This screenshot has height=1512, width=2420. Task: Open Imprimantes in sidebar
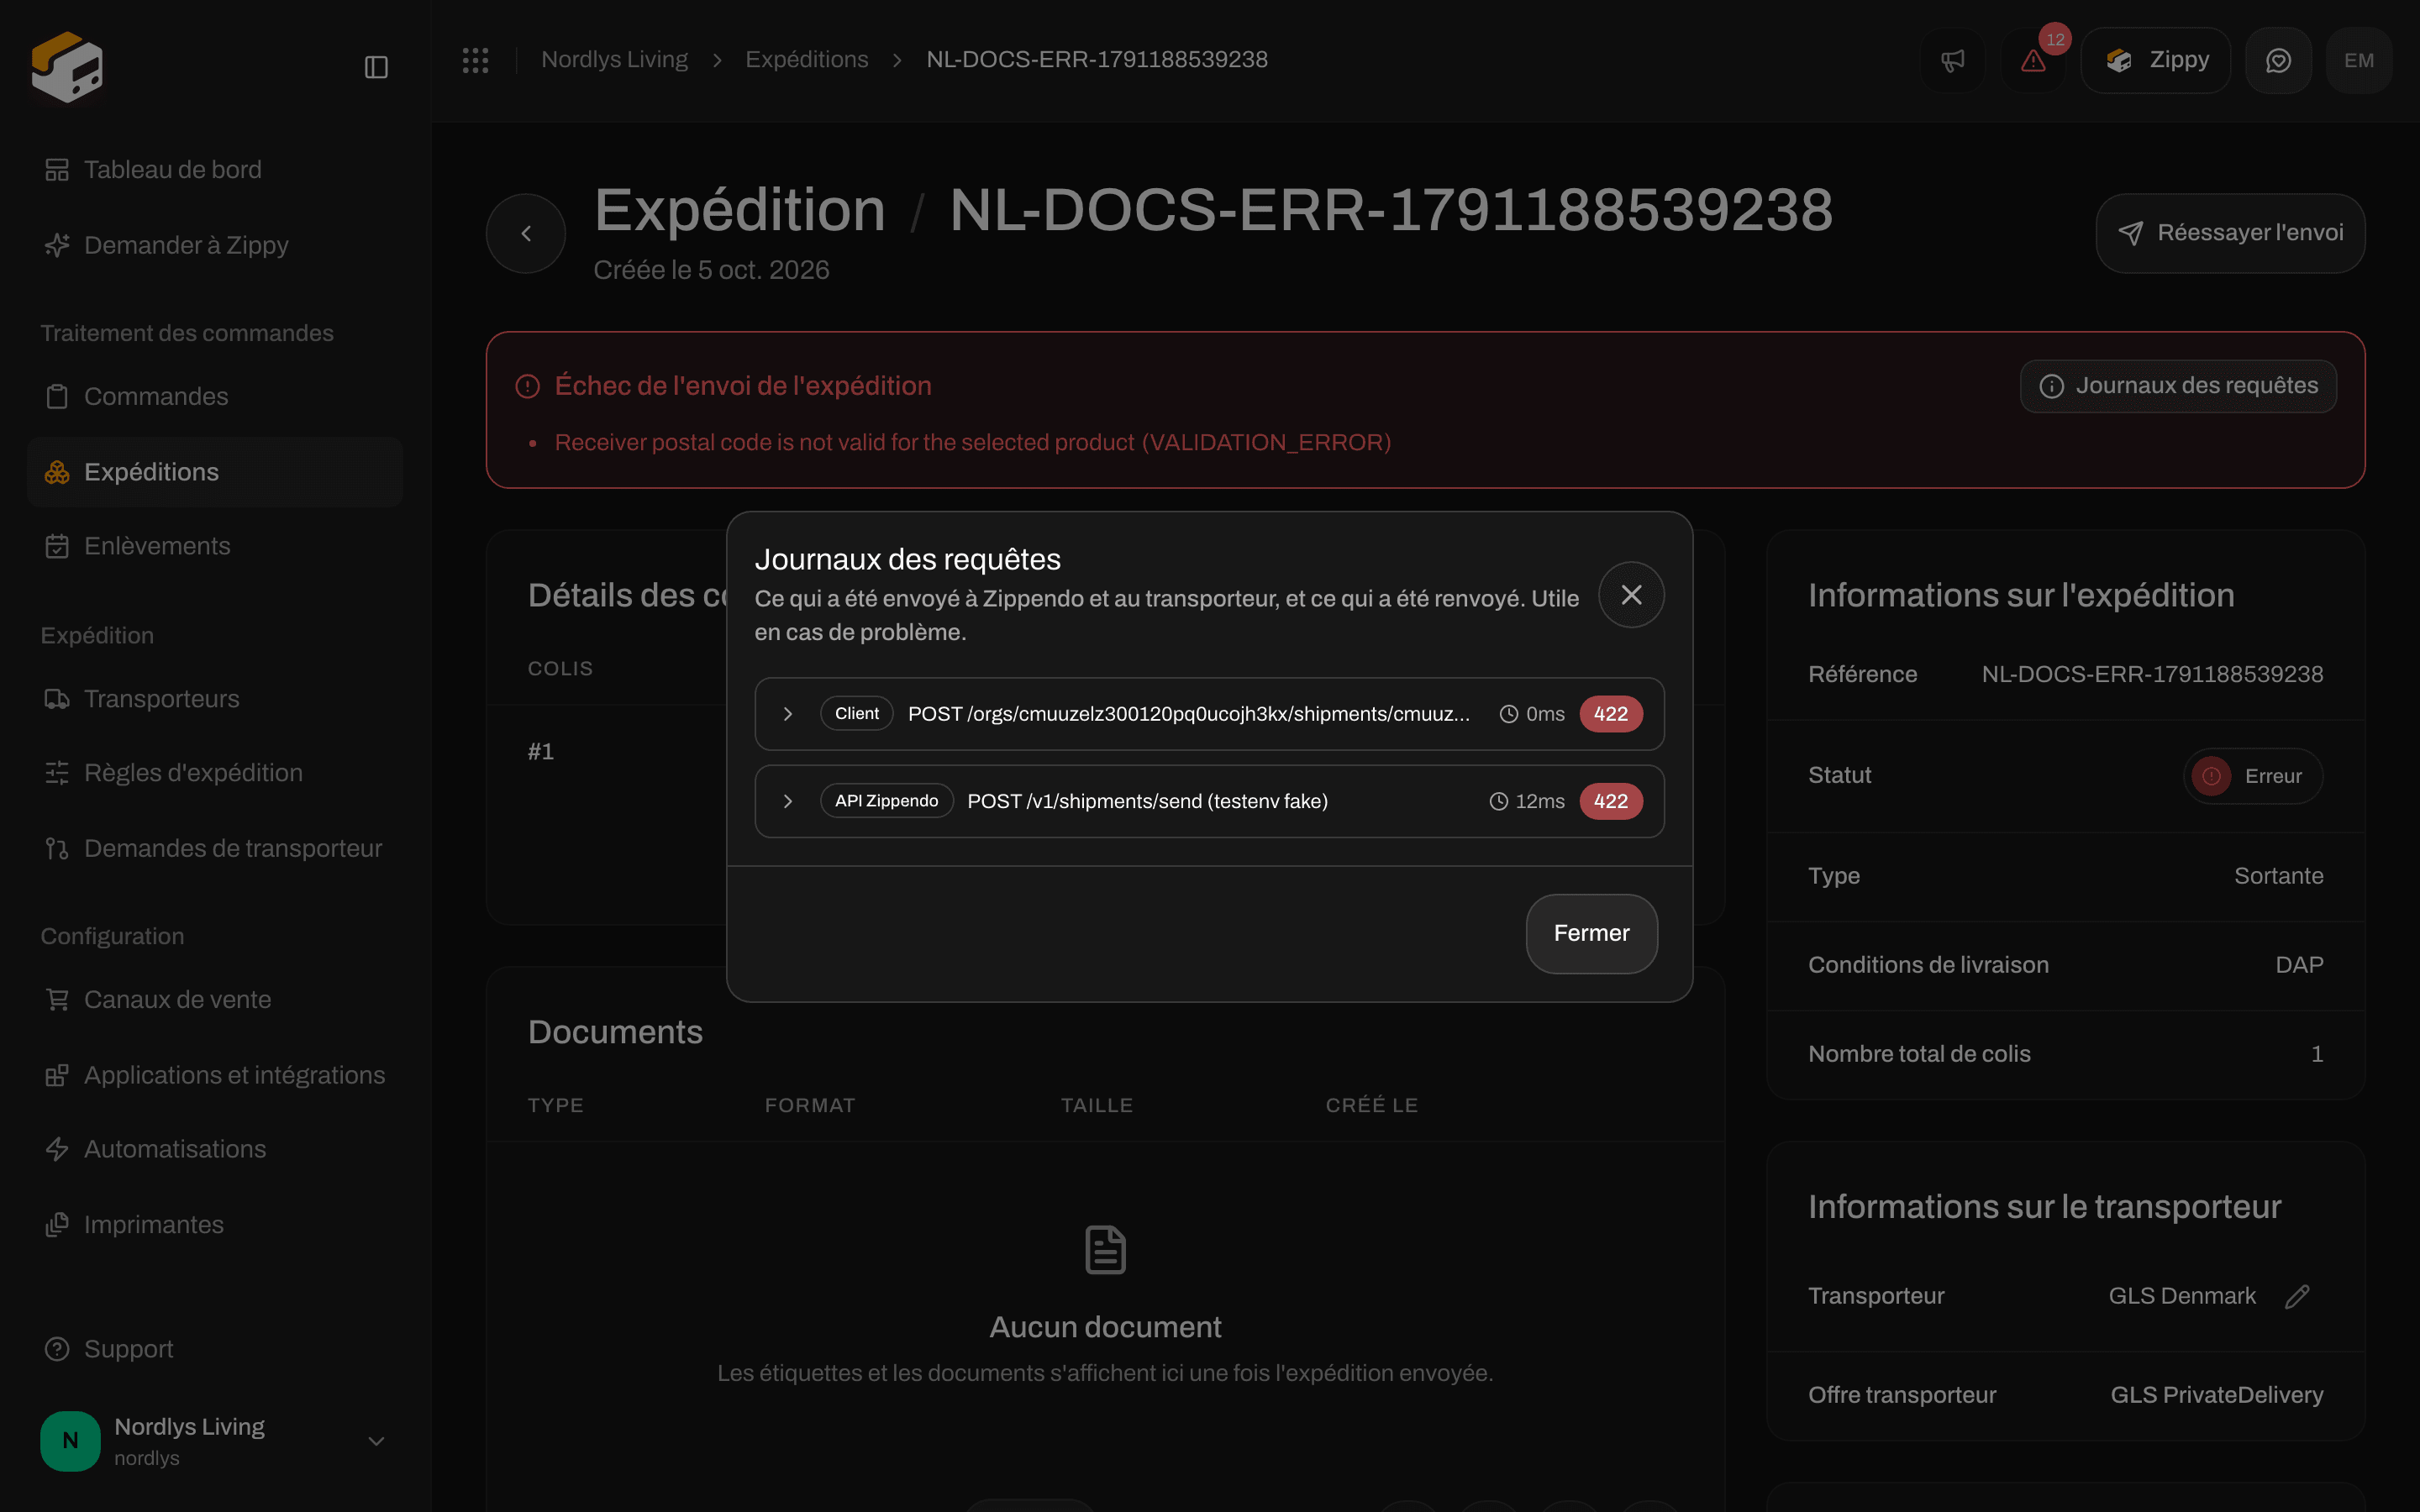pyautogui.click(x=214, y=1225)
